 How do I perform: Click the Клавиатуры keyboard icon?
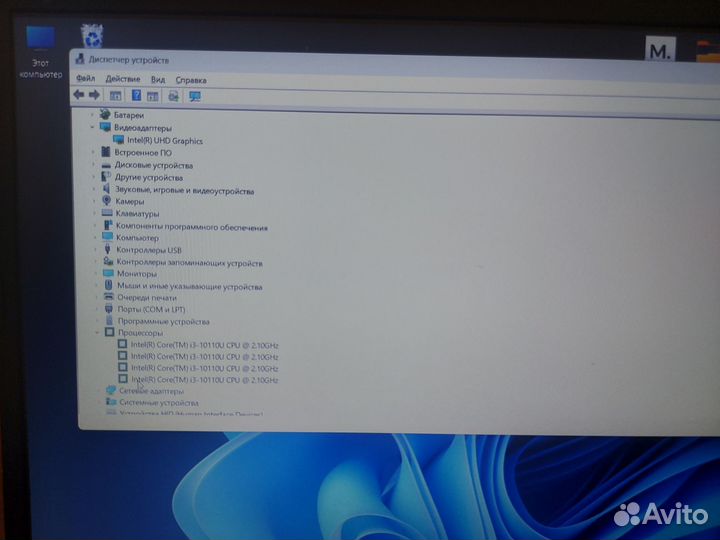pos(107,213)
